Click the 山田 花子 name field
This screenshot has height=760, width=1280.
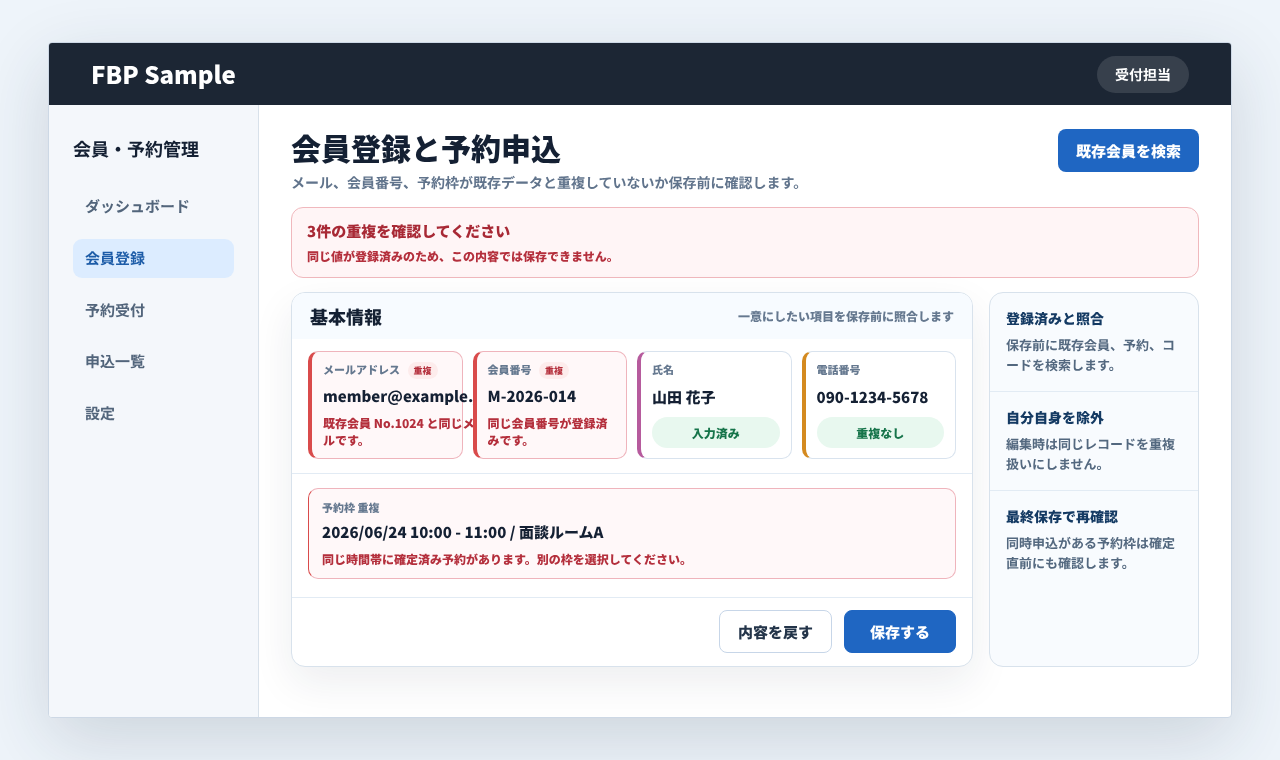tap(714, 405)
